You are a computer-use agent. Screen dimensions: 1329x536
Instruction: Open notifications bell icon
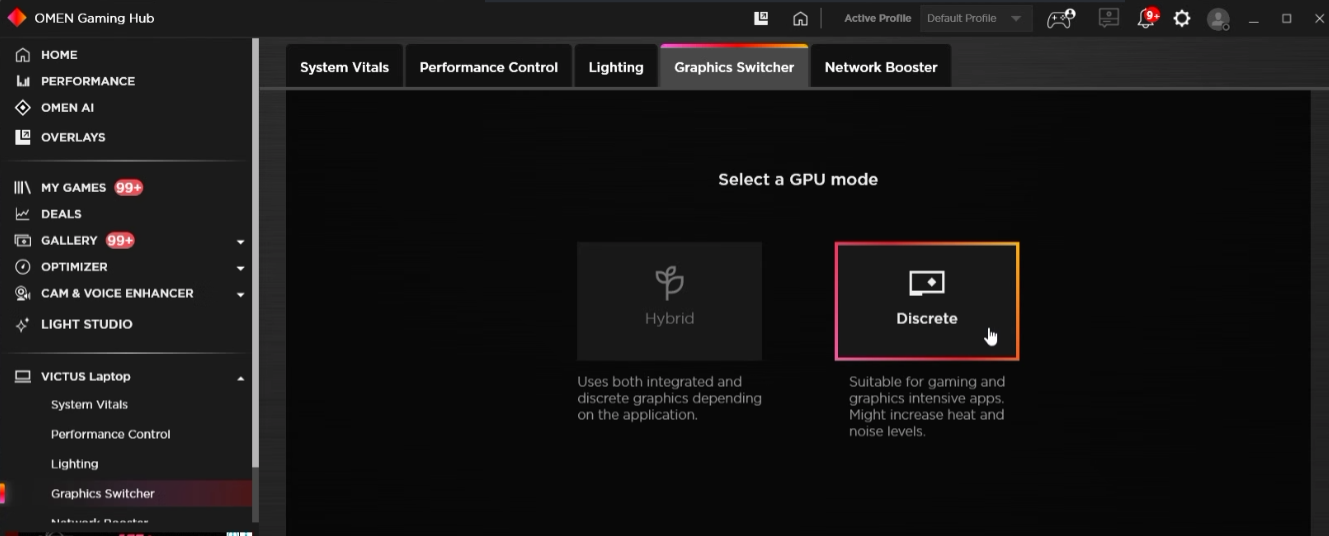pyautogui.click(x=1147, y=18)
